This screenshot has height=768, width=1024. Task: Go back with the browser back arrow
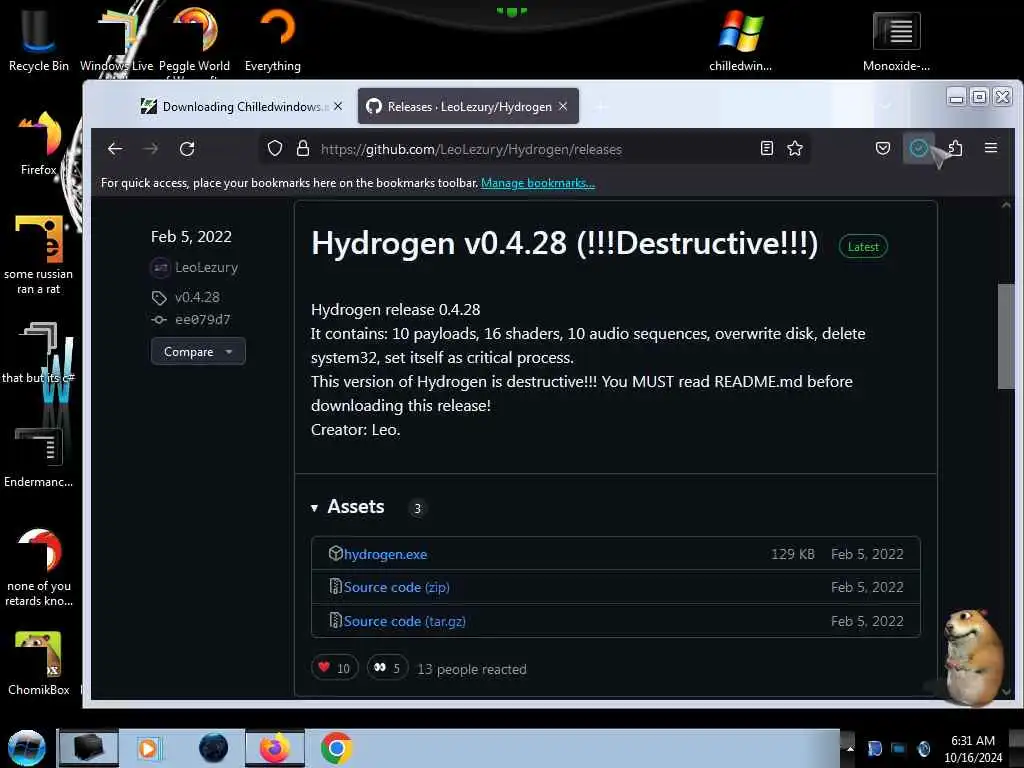coord(115,149)
